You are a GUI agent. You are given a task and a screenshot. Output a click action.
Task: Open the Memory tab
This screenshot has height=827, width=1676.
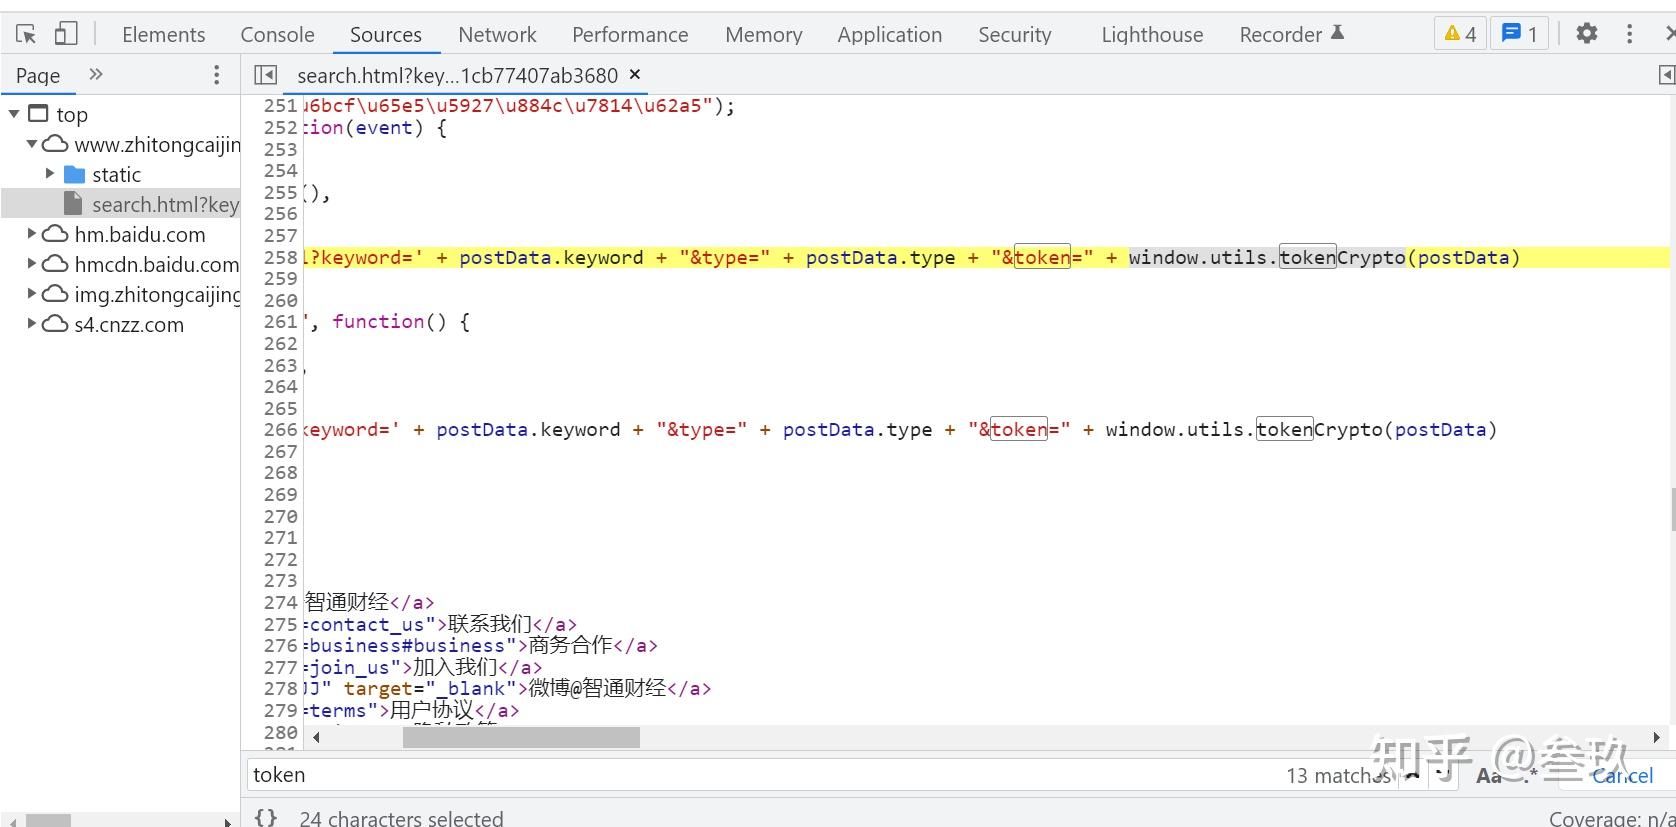763,34
